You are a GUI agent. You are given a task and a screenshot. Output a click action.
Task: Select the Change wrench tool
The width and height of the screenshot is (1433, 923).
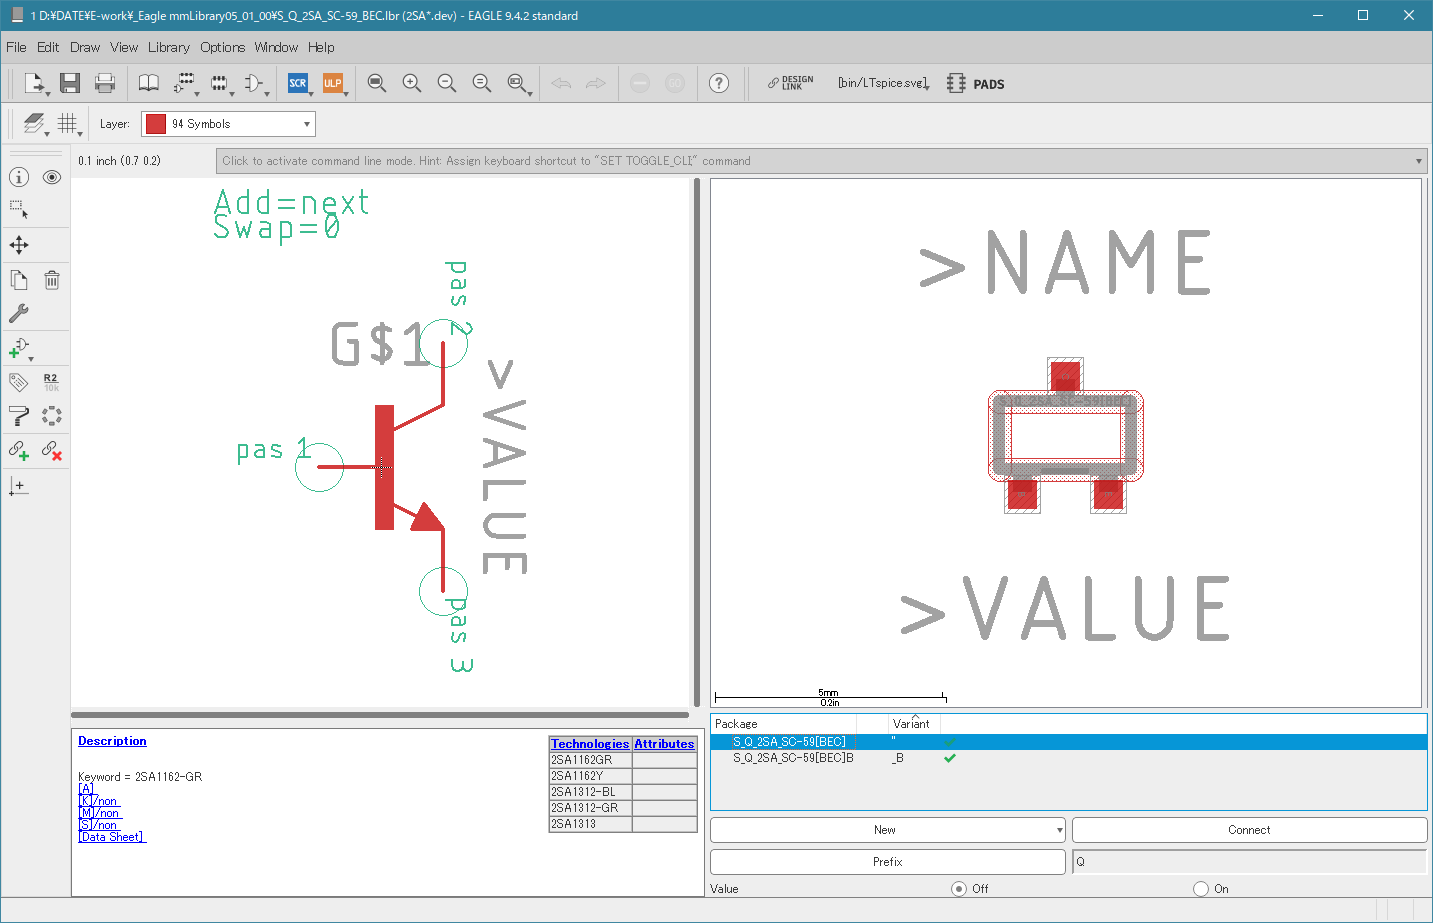(19, 313)
